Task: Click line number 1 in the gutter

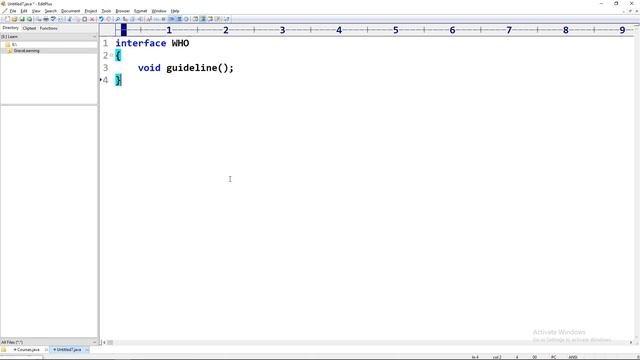Action: (x=106, y=43)
